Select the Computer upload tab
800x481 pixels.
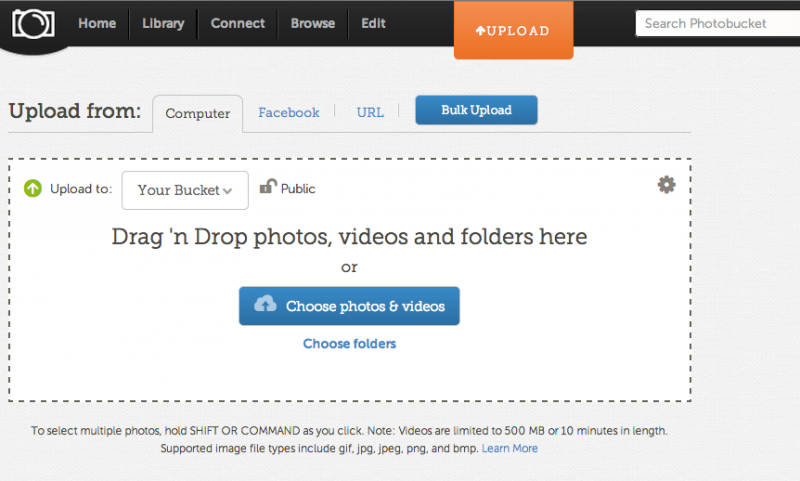click(x=197, y=114)
